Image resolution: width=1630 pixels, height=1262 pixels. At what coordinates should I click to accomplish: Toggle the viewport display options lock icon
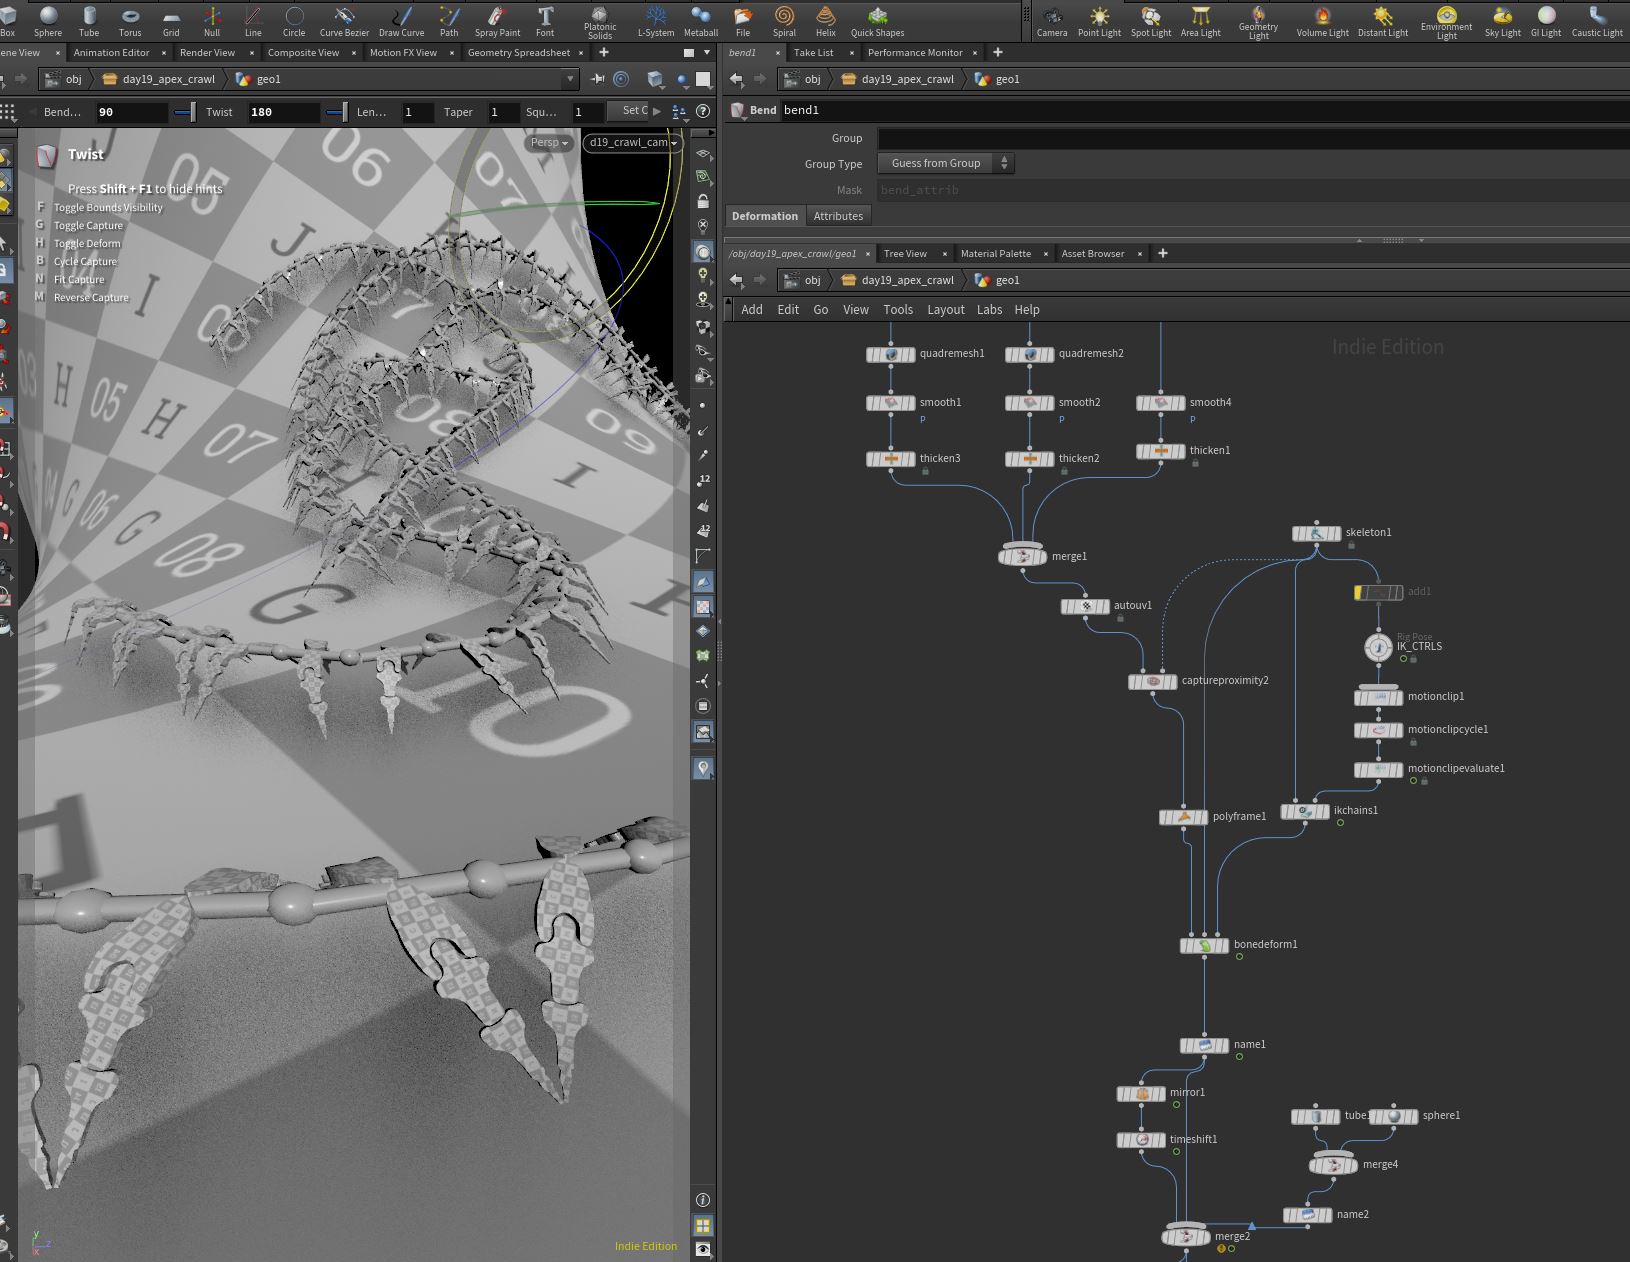click(x=703, y=202)
